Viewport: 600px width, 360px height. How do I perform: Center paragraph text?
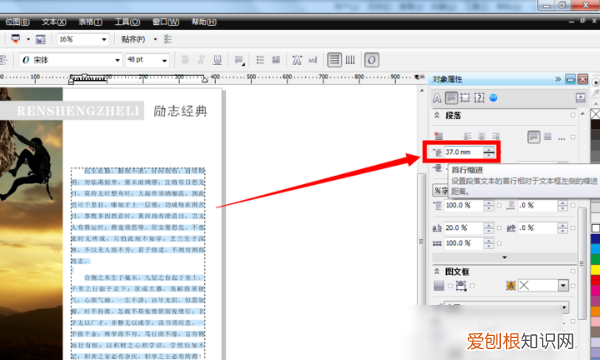click(x=482, y=137)
